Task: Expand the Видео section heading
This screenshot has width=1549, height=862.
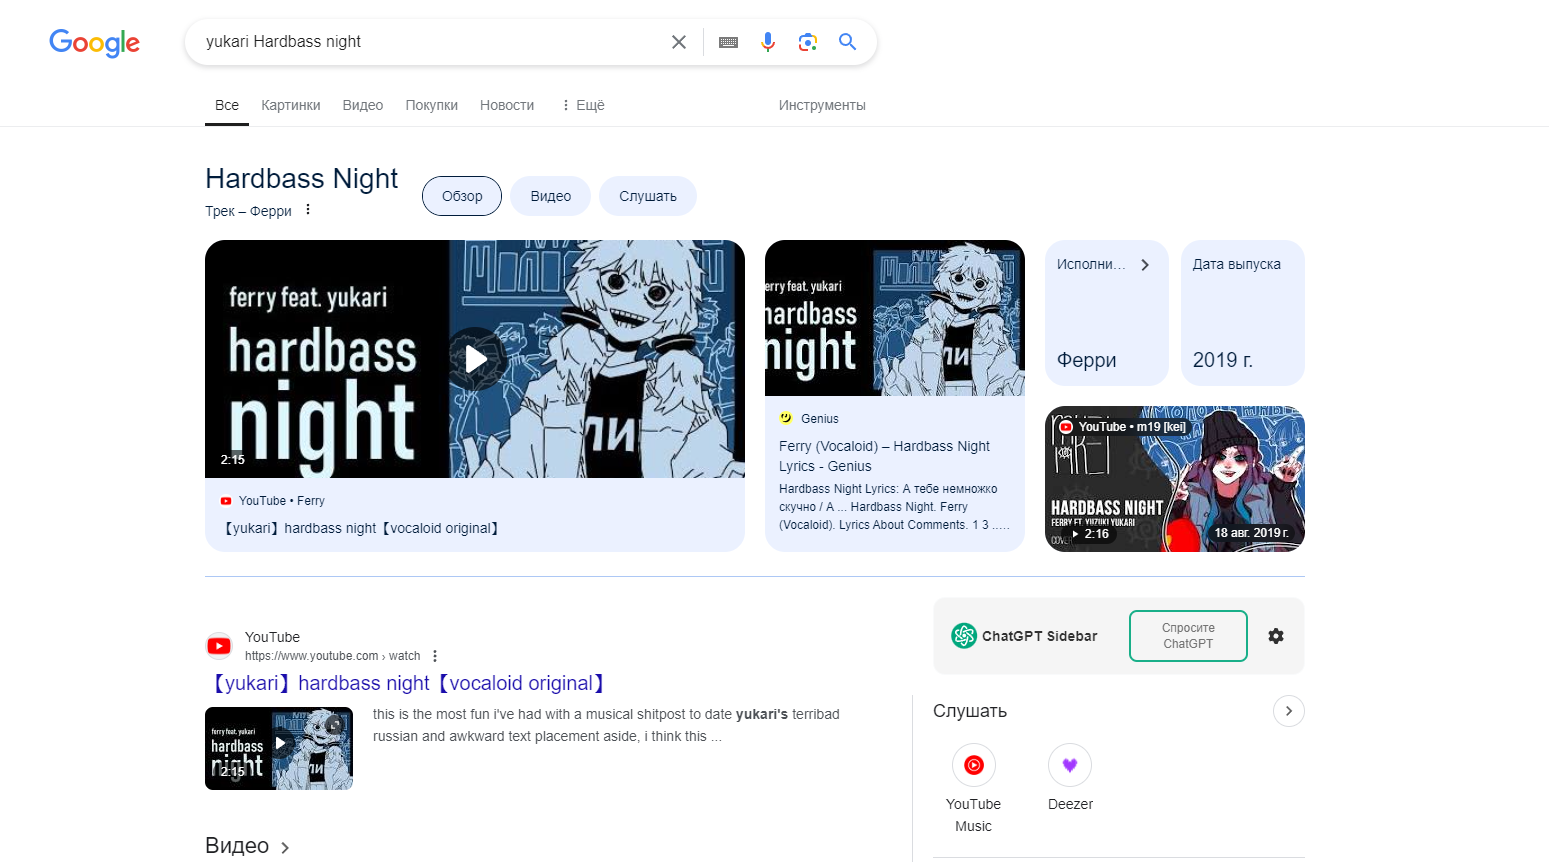Action: click(x=247, y=846)
